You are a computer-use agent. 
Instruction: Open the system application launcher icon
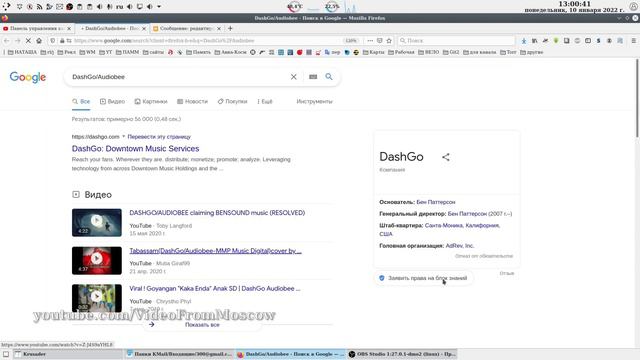[6, 7]
